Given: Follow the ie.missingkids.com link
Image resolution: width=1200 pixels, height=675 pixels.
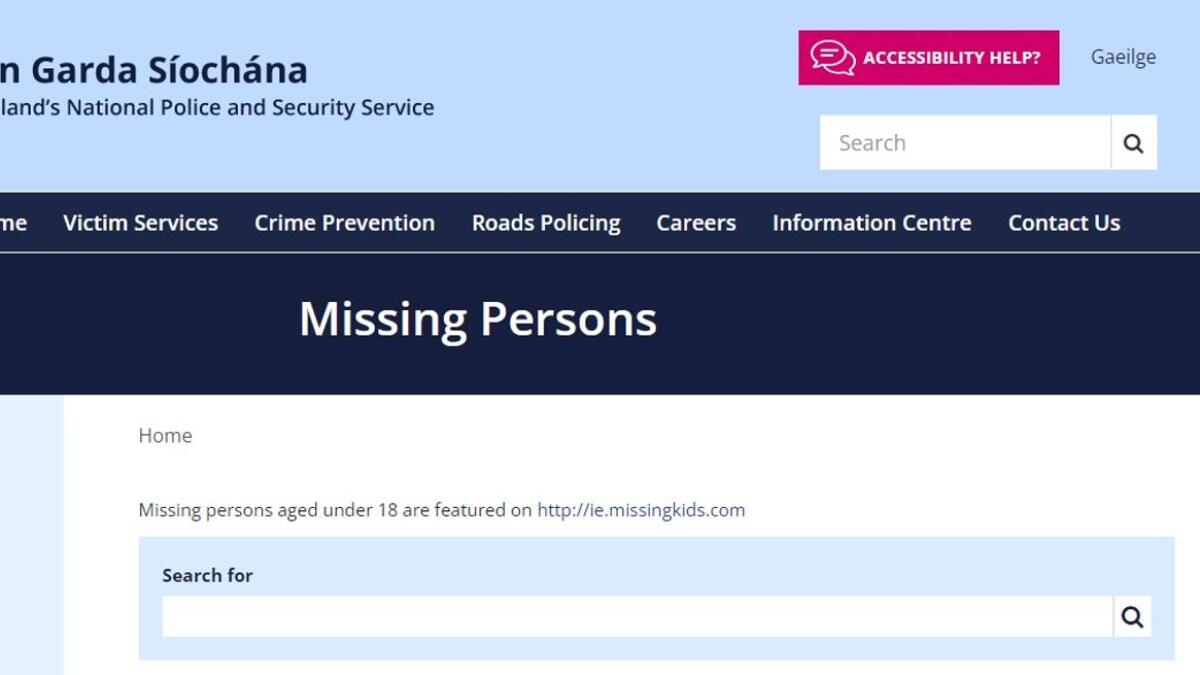Looking at the screenshot, I should click(x=641, y=510).
